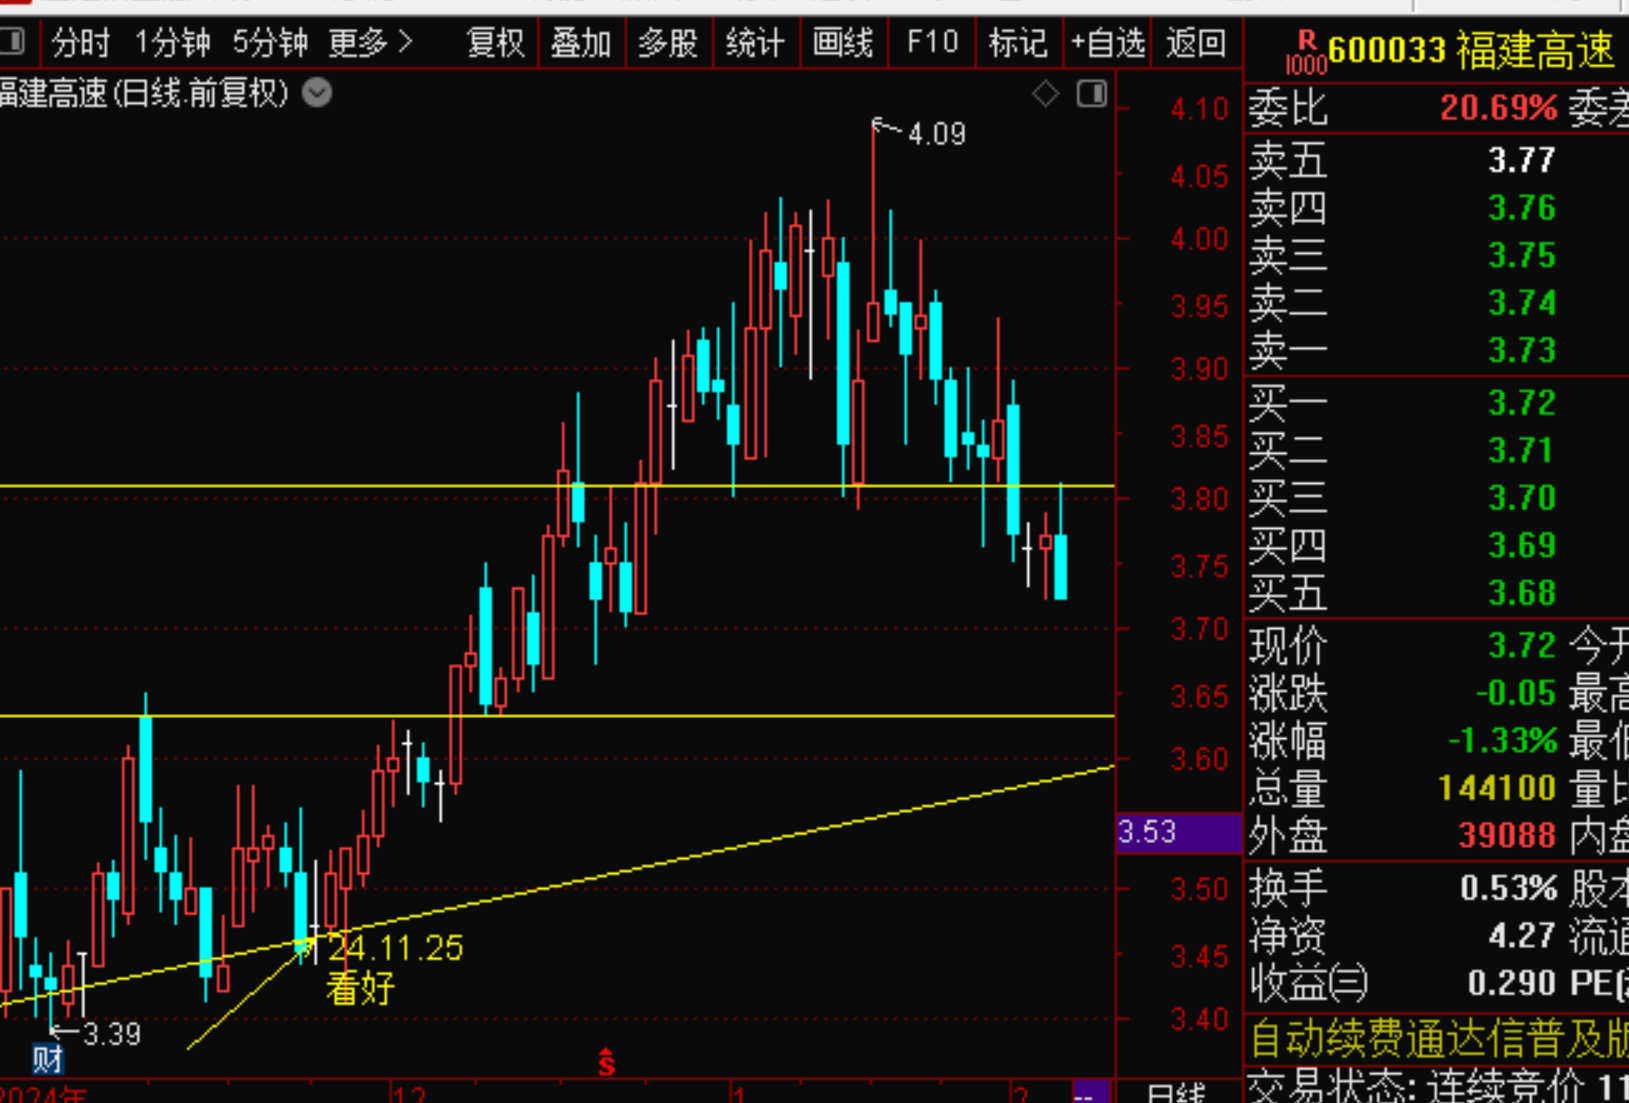1629x1103 pixels.
Task: Switch to the 分时 intraday view
Action: pyautogui.click(x=80, y=43)
